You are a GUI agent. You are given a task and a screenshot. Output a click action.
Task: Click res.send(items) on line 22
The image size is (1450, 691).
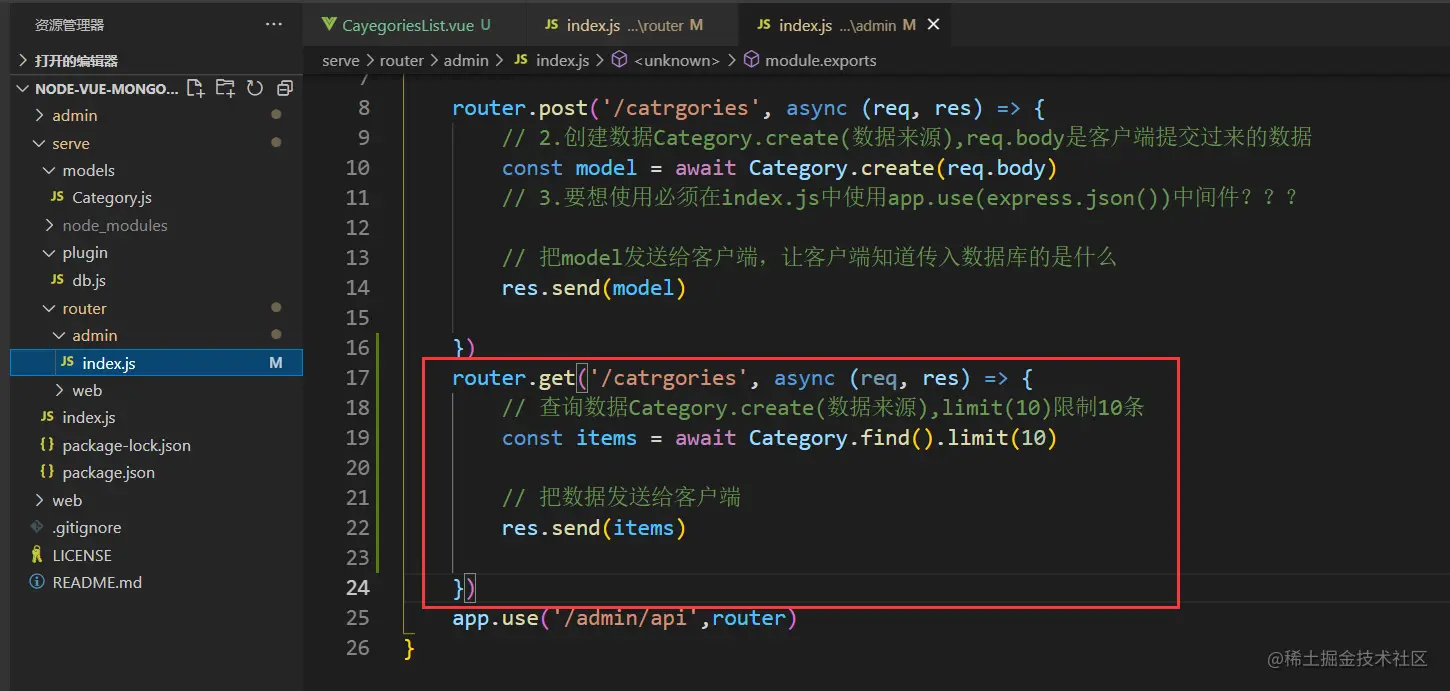[594, 528]
